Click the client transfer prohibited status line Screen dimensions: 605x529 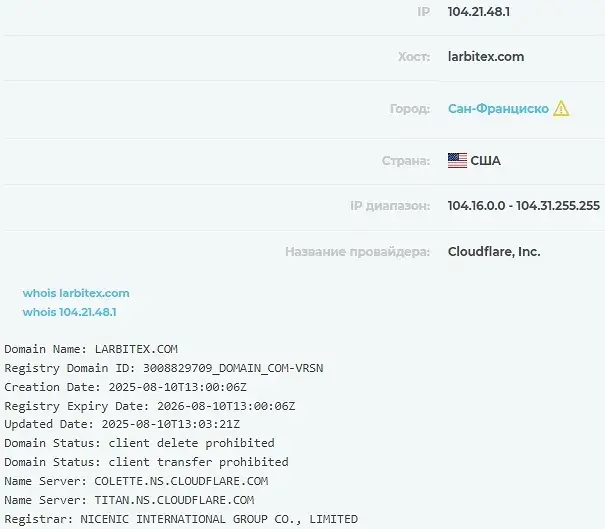click(x=146, y=462)
